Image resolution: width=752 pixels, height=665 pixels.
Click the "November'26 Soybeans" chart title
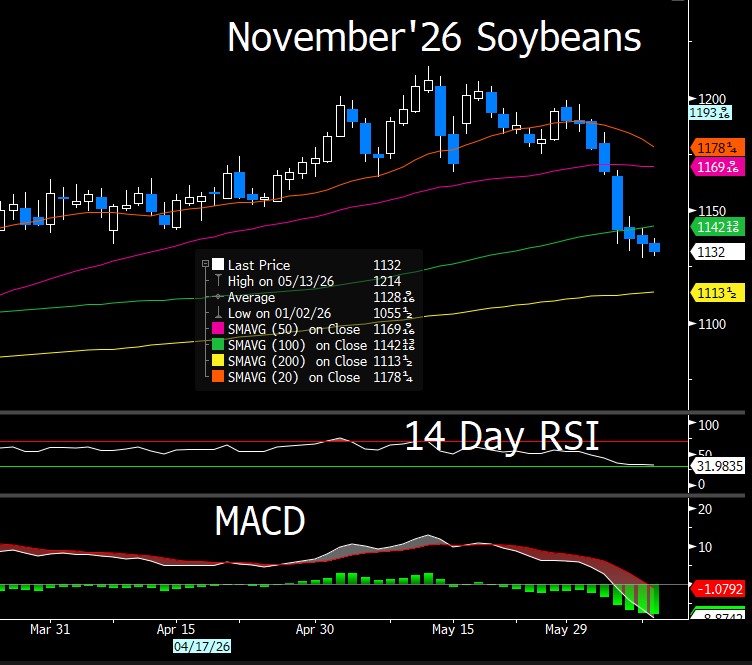pos(434,37)
